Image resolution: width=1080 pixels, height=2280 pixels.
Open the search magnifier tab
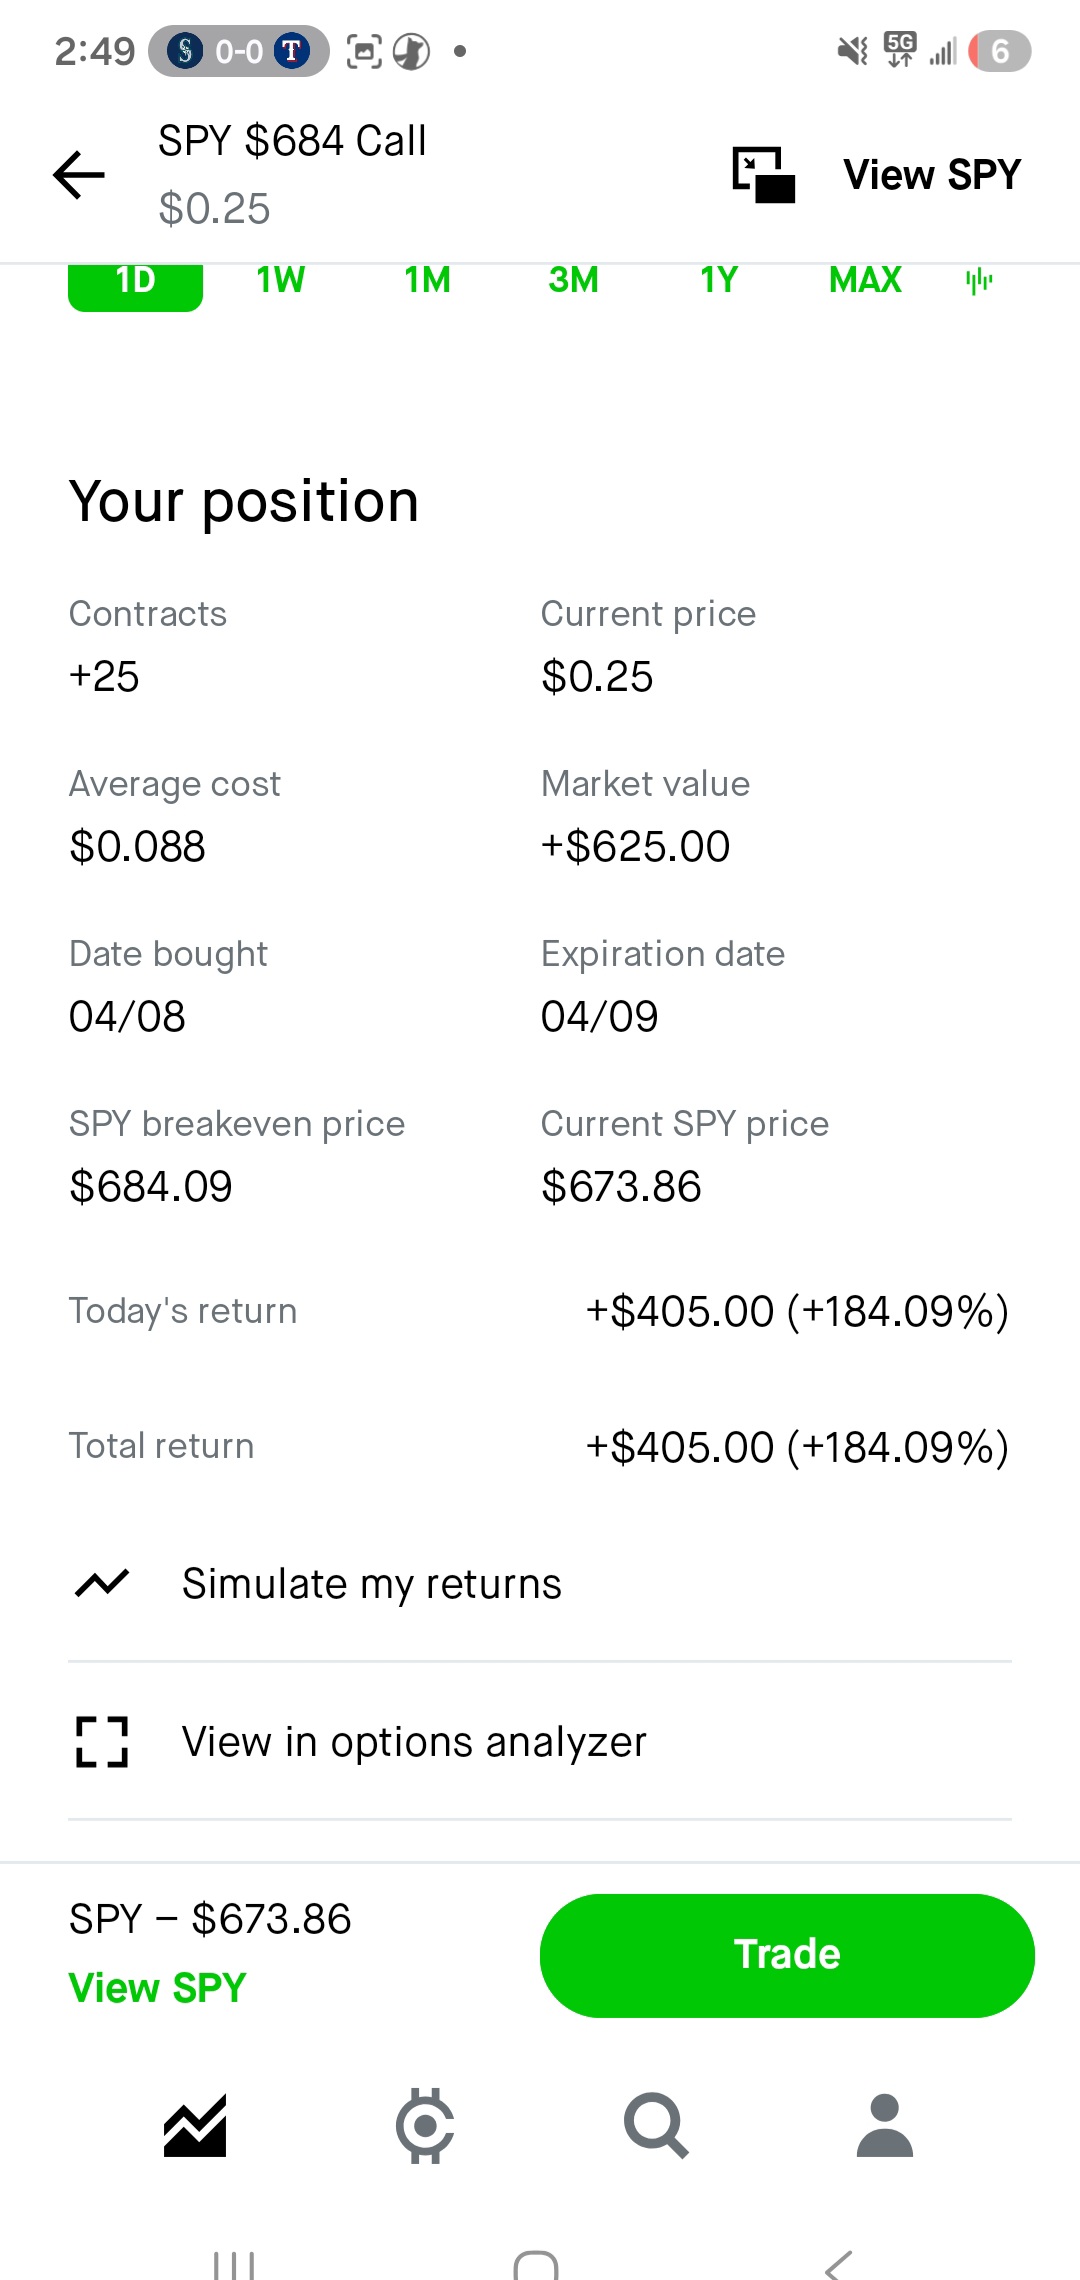656,2125
